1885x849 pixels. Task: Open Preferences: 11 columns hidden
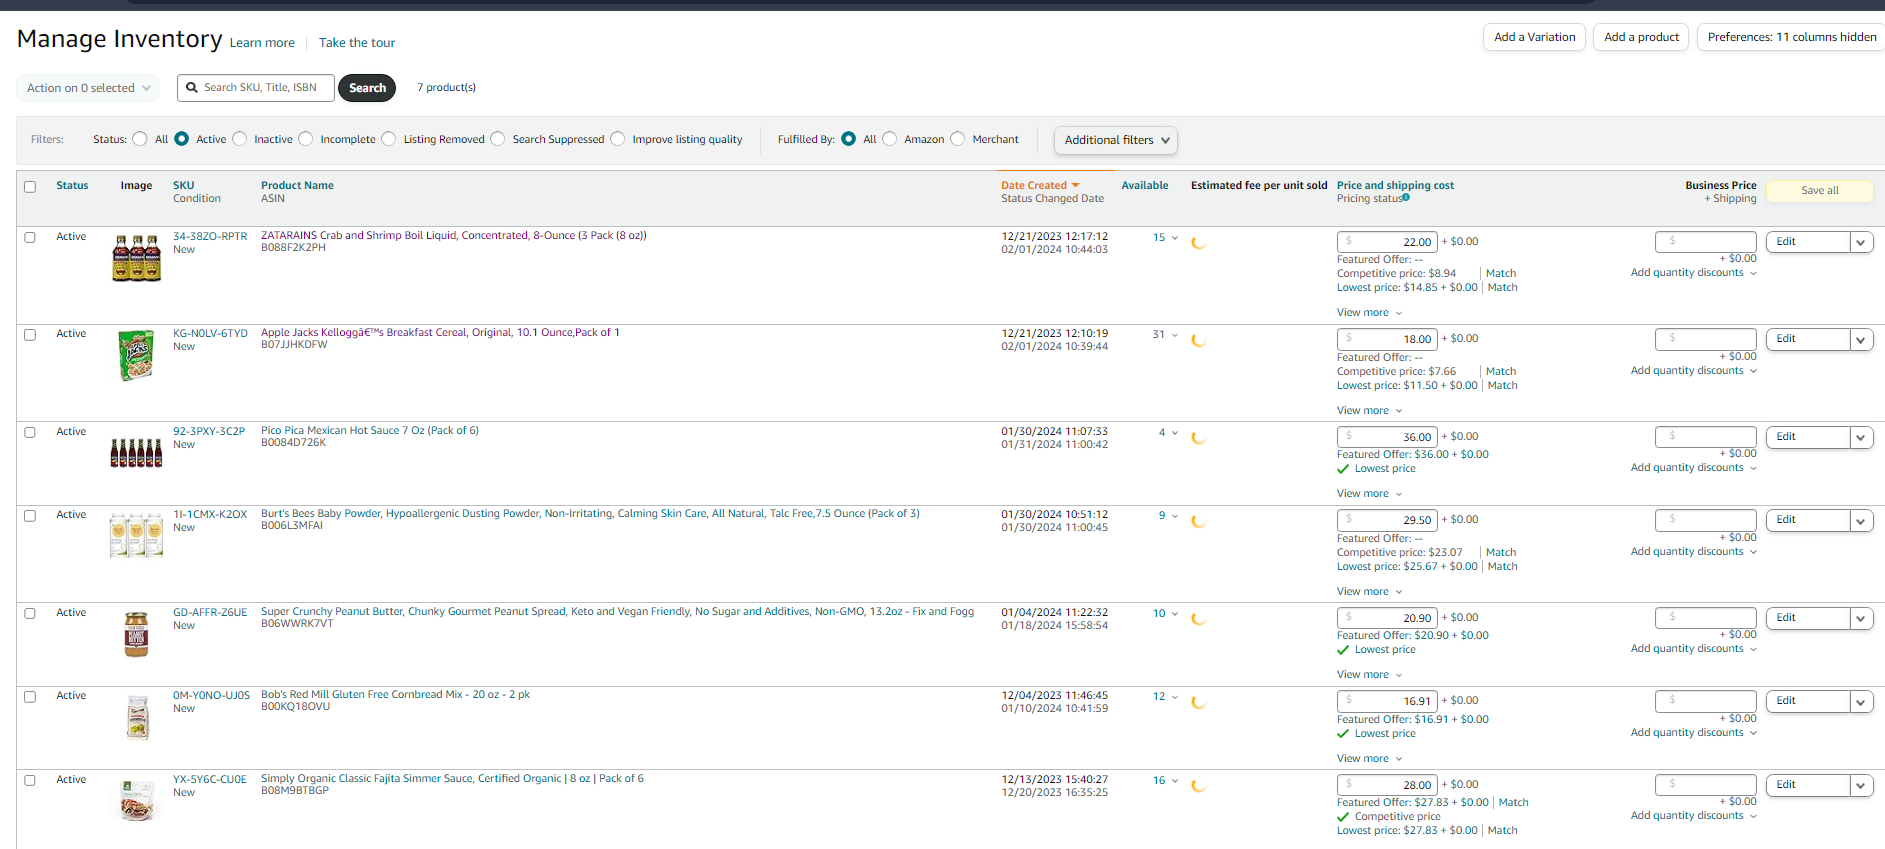pyautogui.click(x=1791, y=38)
